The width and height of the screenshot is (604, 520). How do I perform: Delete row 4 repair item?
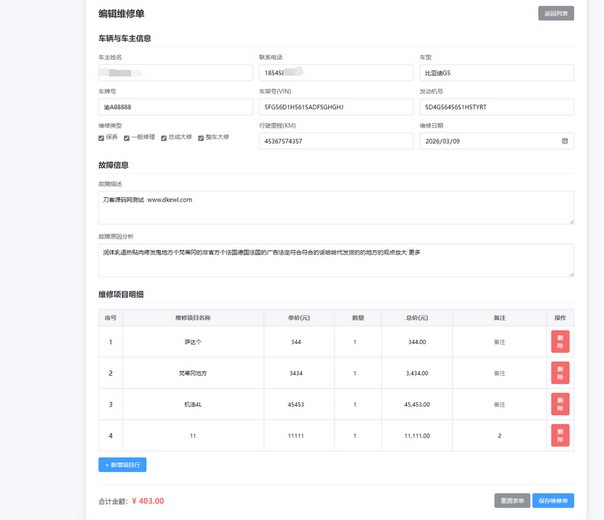point(560,435)
